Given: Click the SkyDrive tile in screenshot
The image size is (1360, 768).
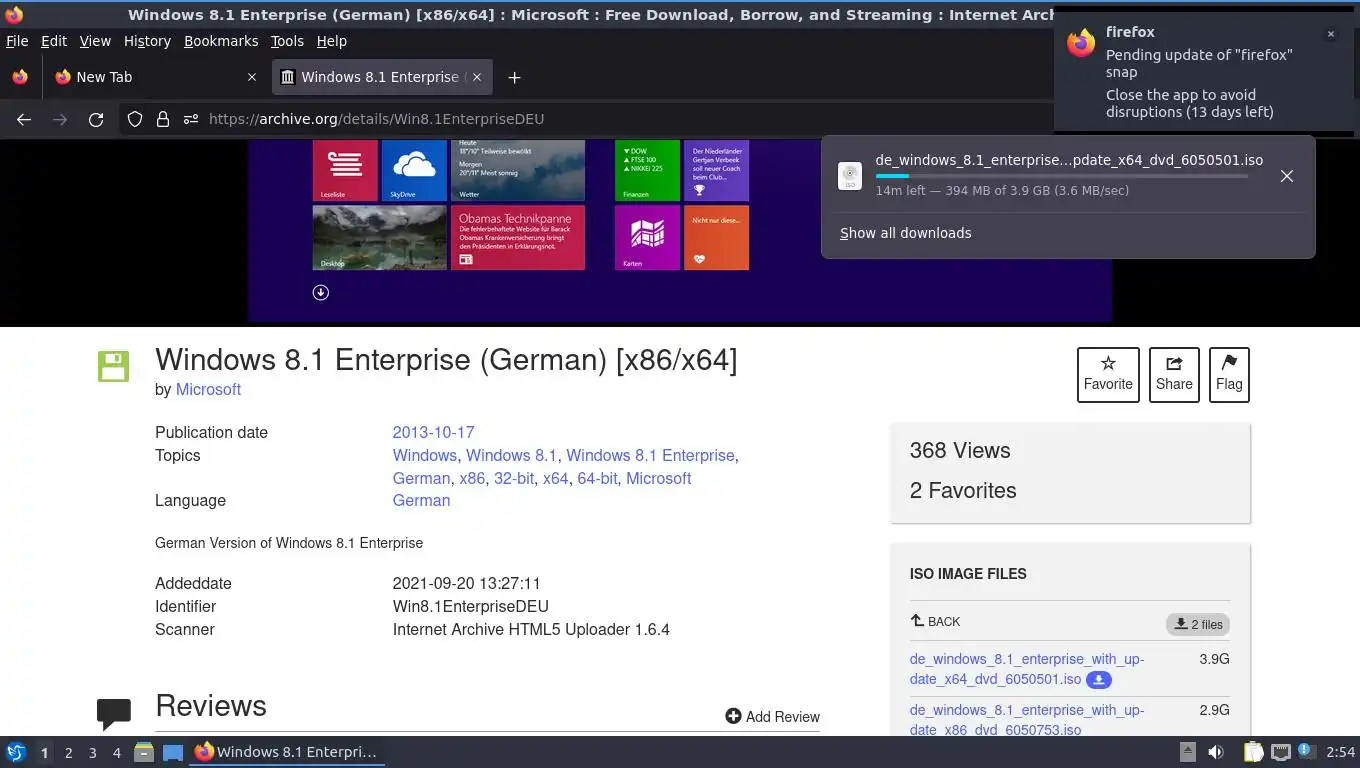Looking at the screenshot, I should click(414, 170).
